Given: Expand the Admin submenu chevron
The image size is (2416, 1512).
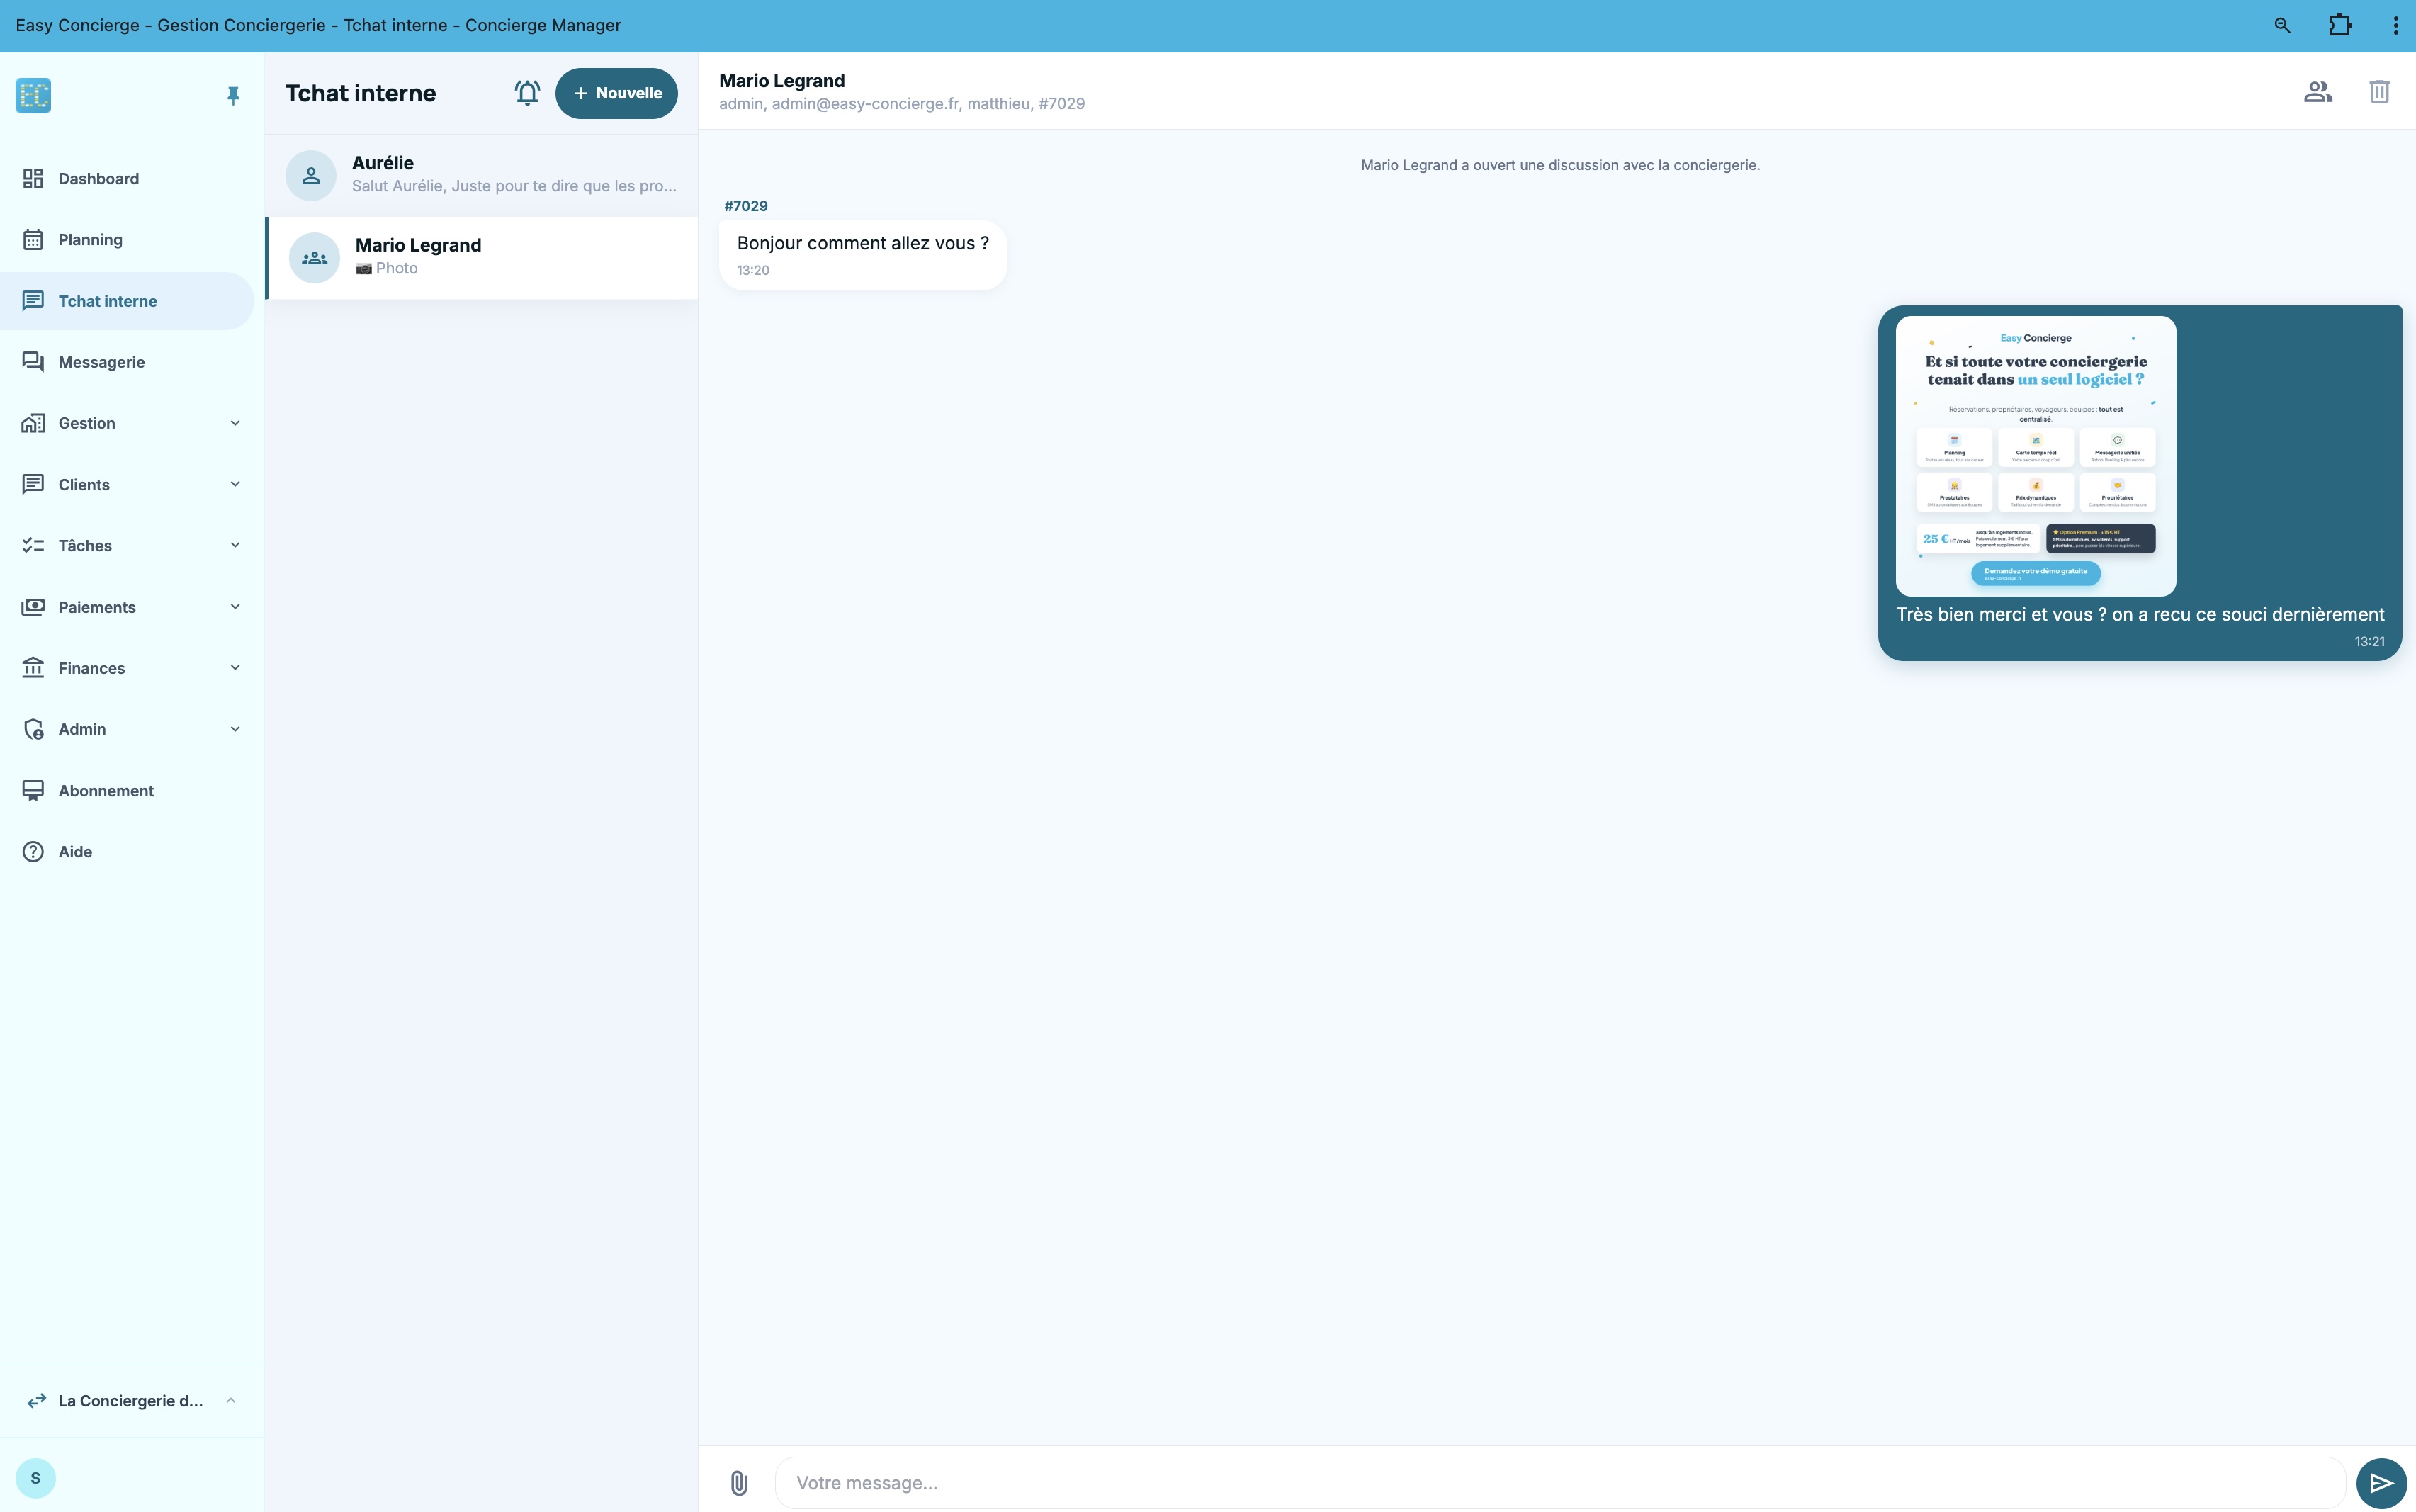Looking at the screenshot, I should coord(235,729).
